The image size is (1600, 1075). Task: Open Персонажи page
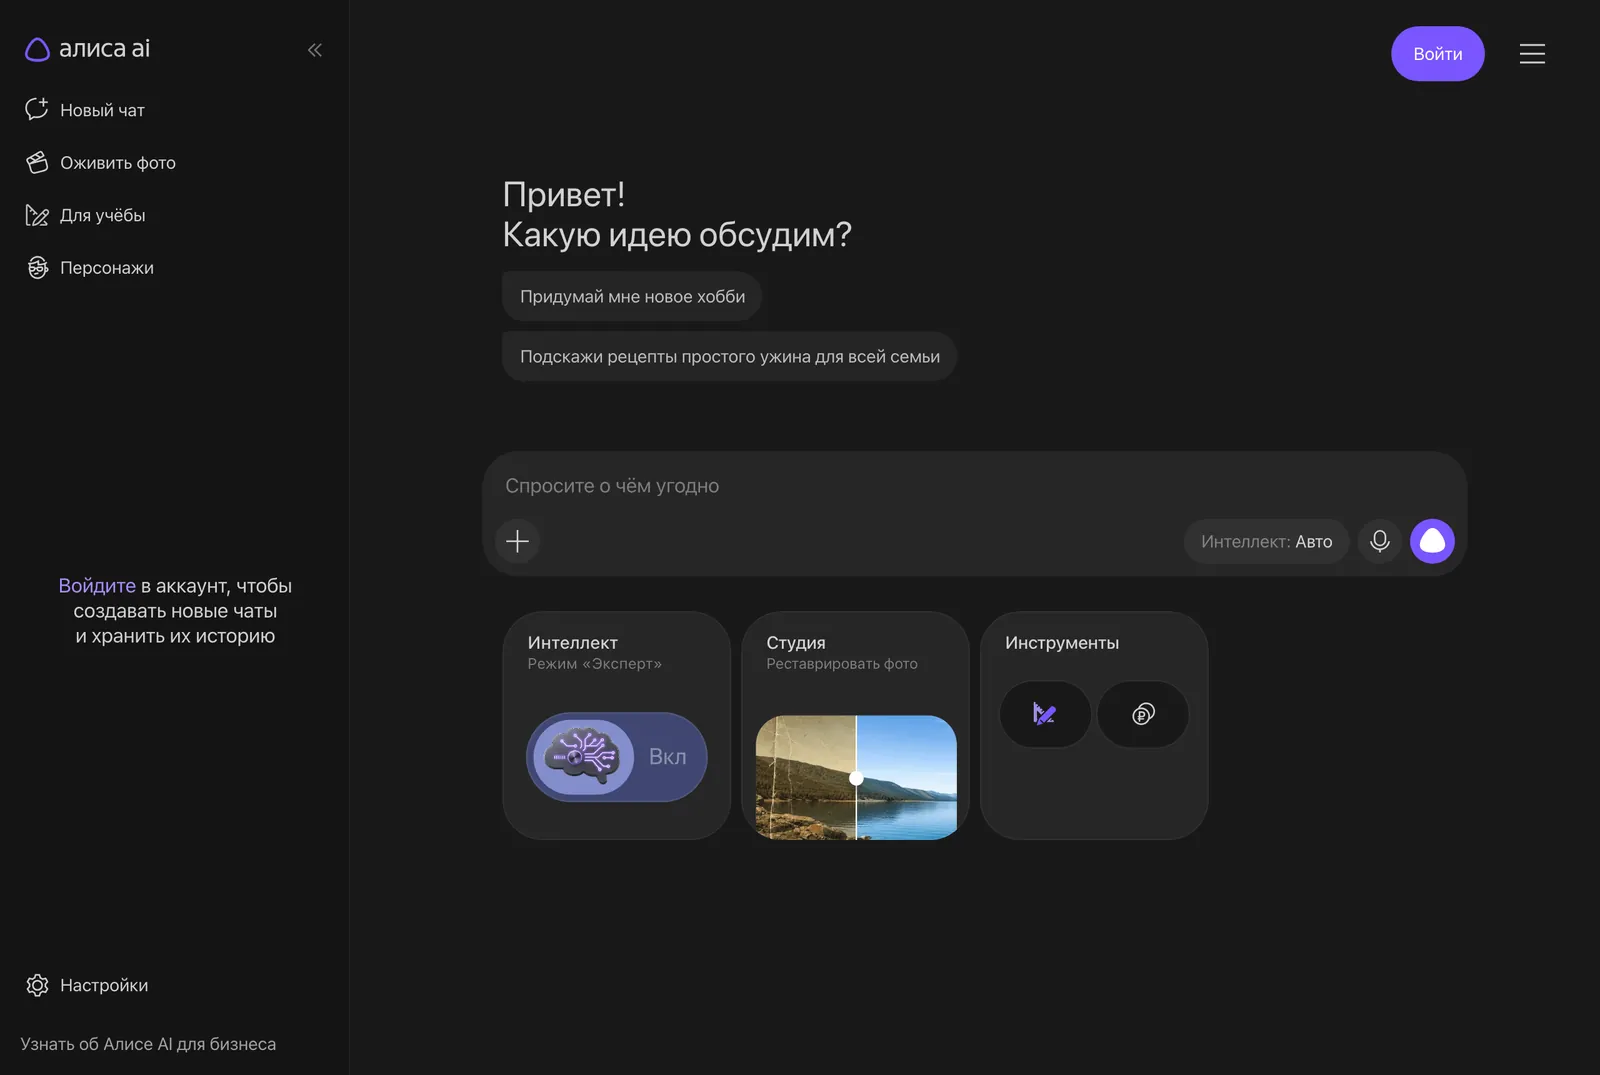click(89, 268)
